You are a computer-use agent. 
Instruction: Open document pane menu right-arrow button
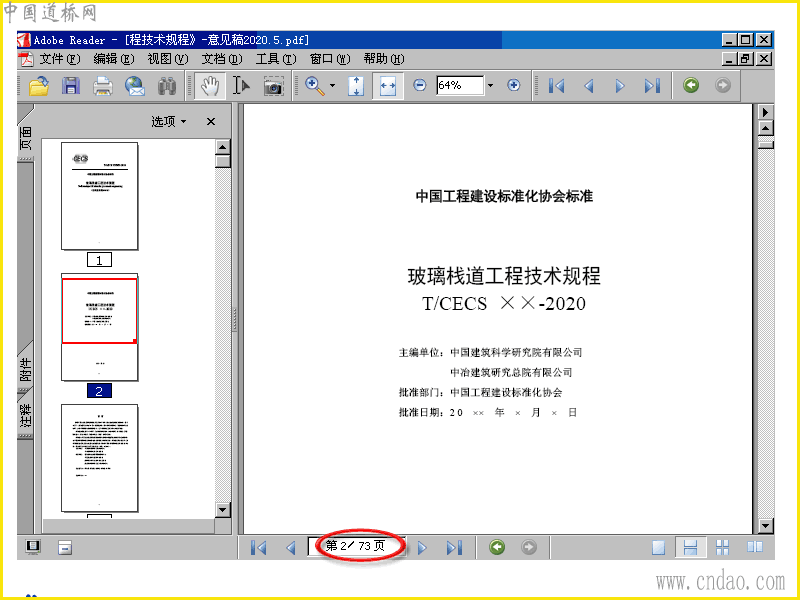766,112
